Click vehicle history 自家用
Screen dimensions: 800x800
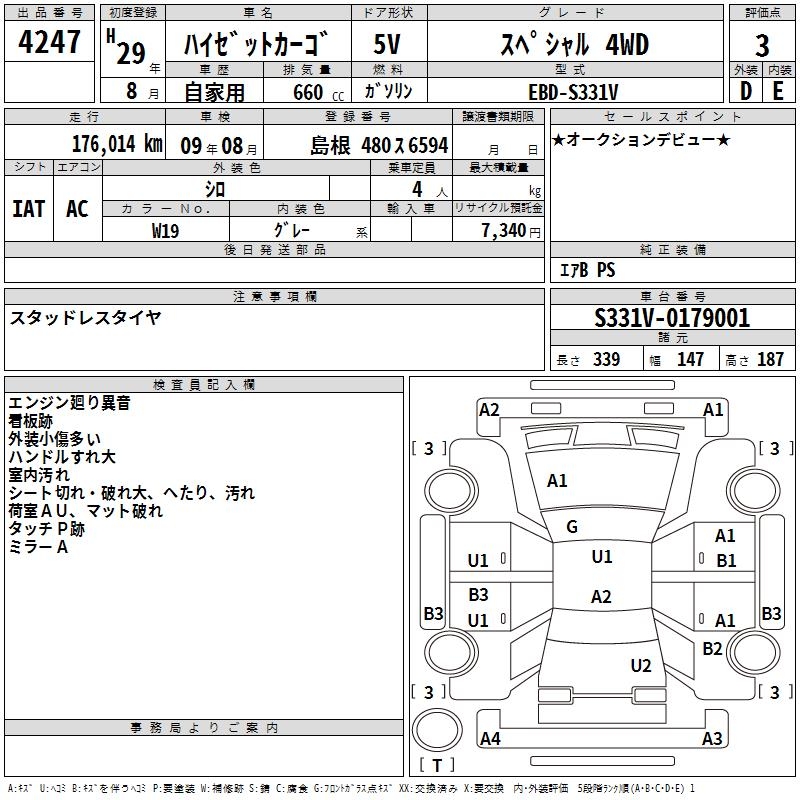[x=214, y=92]
